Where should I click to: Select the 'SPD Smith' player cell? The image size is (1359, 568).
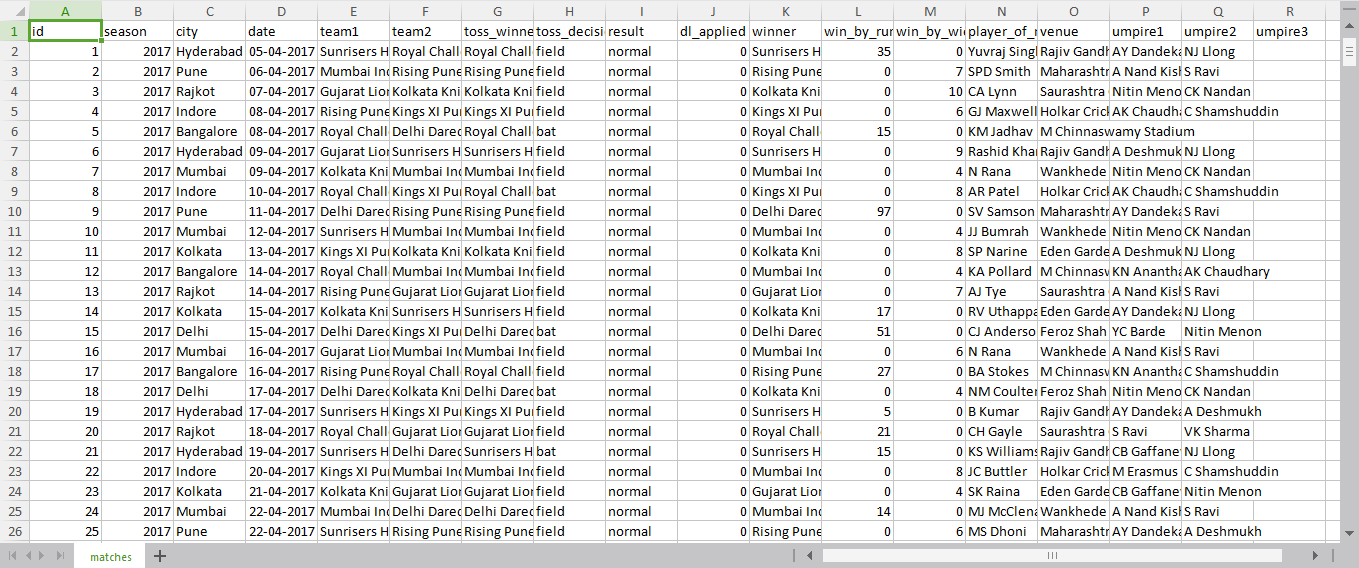click(x=1001, y=71)
